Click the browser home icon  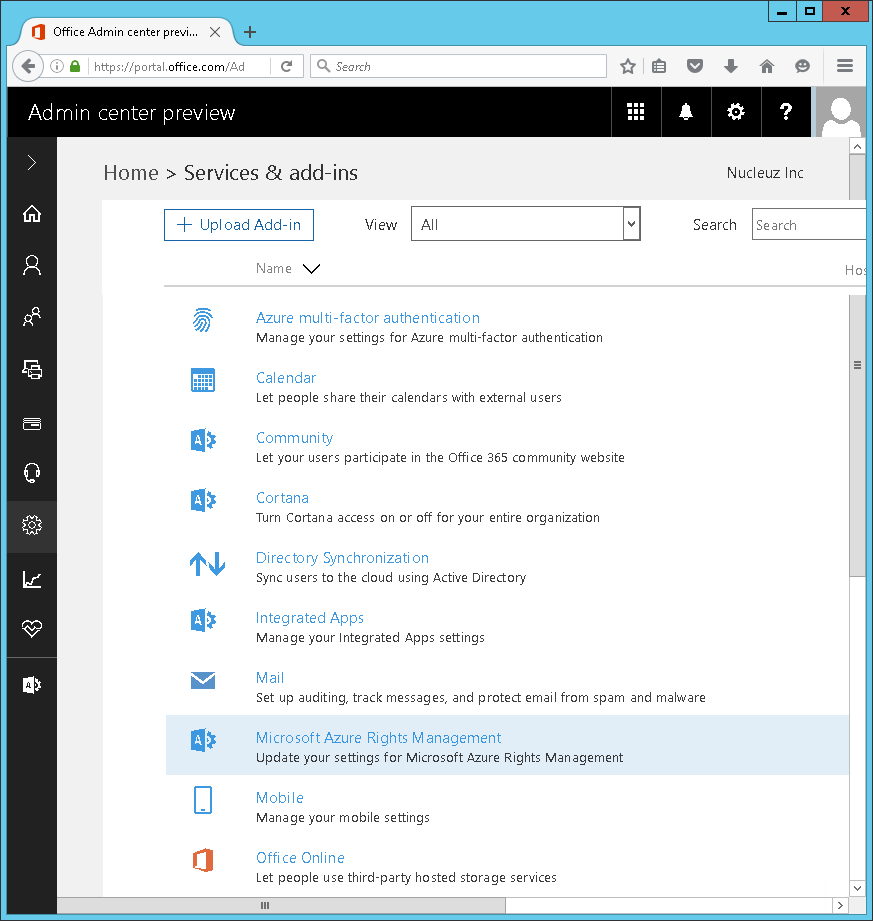pos(767,66)
